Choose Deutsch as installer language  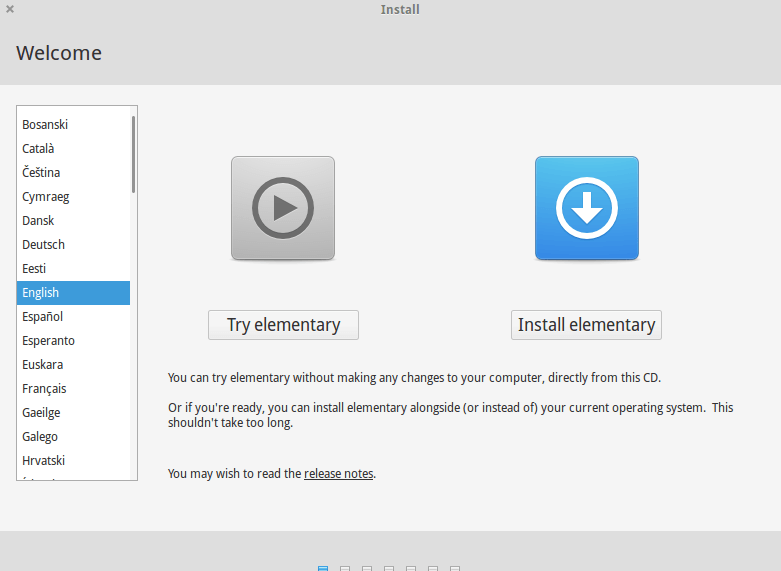(43, 245)
